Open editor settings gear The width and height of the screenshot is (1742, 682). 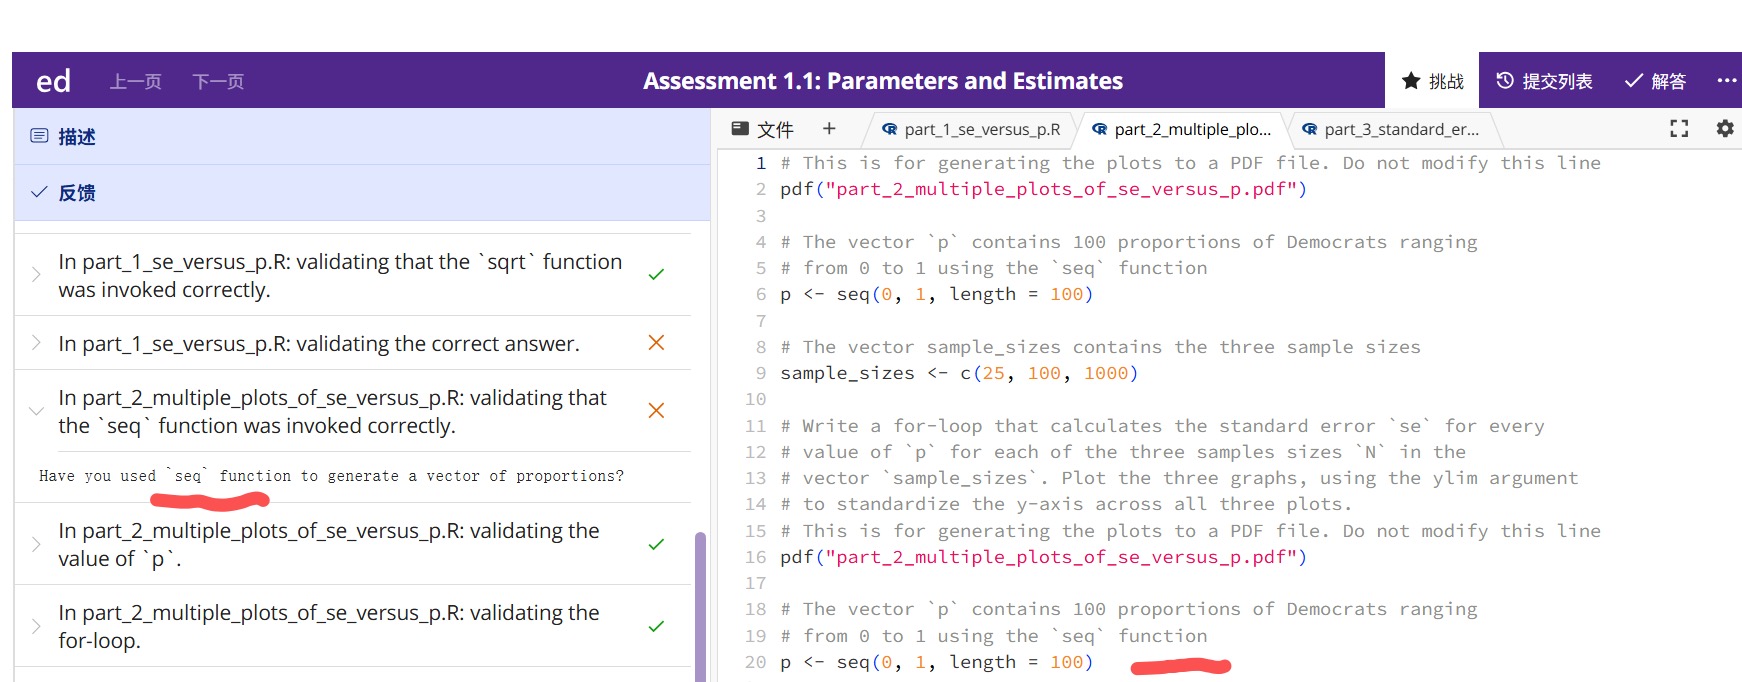1725,128
